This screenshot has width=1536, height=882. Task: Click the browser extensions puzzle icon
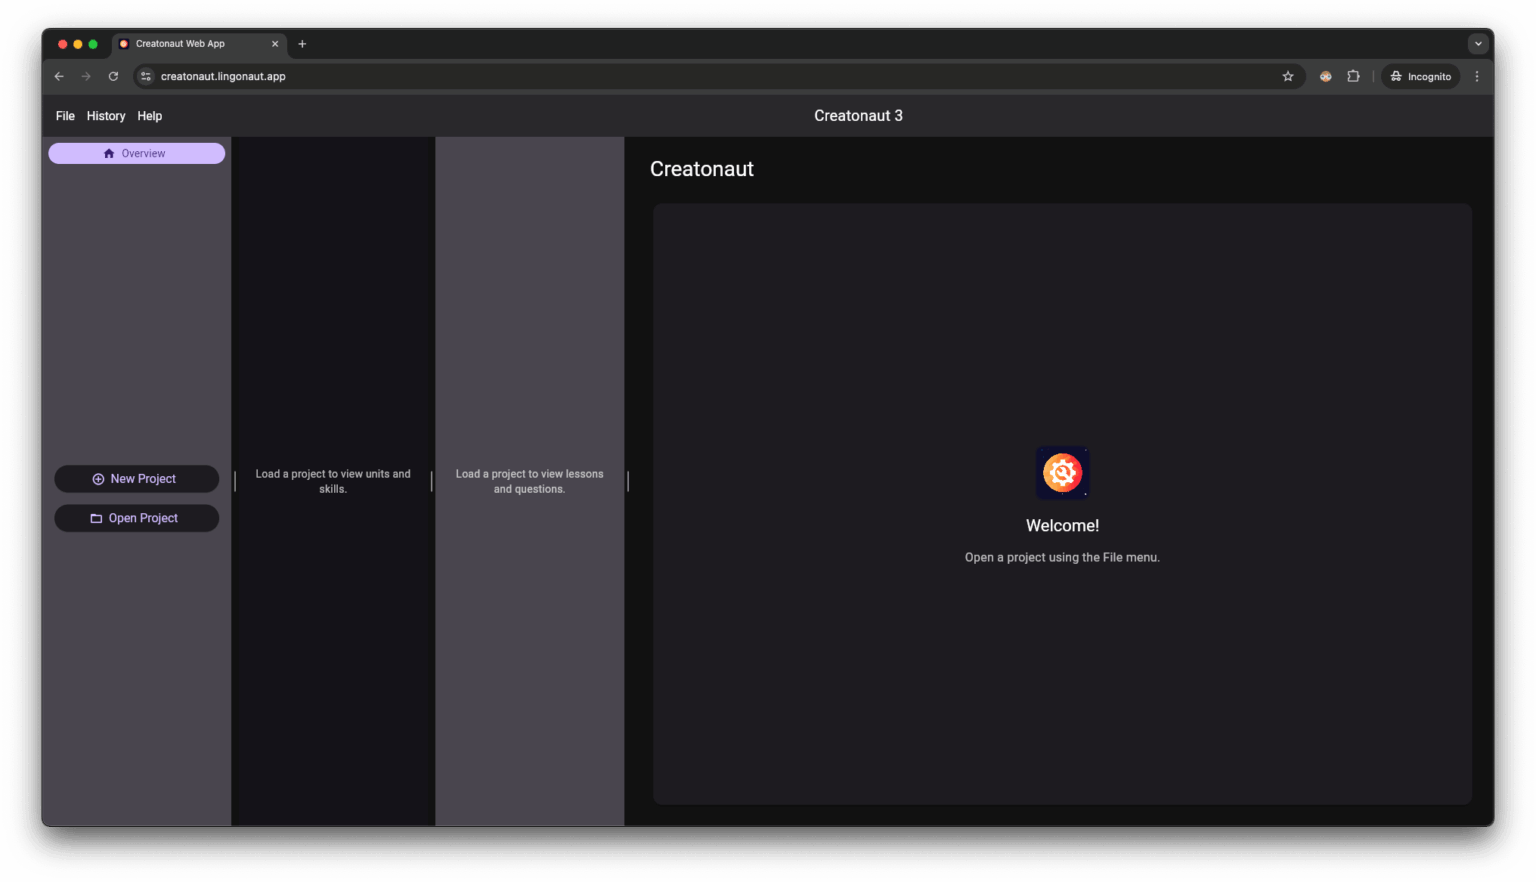coord(1353,76)
